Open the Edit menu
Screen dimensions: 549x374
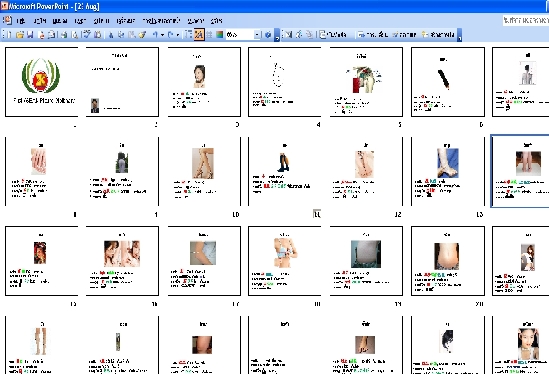click(x=40, y=21)
